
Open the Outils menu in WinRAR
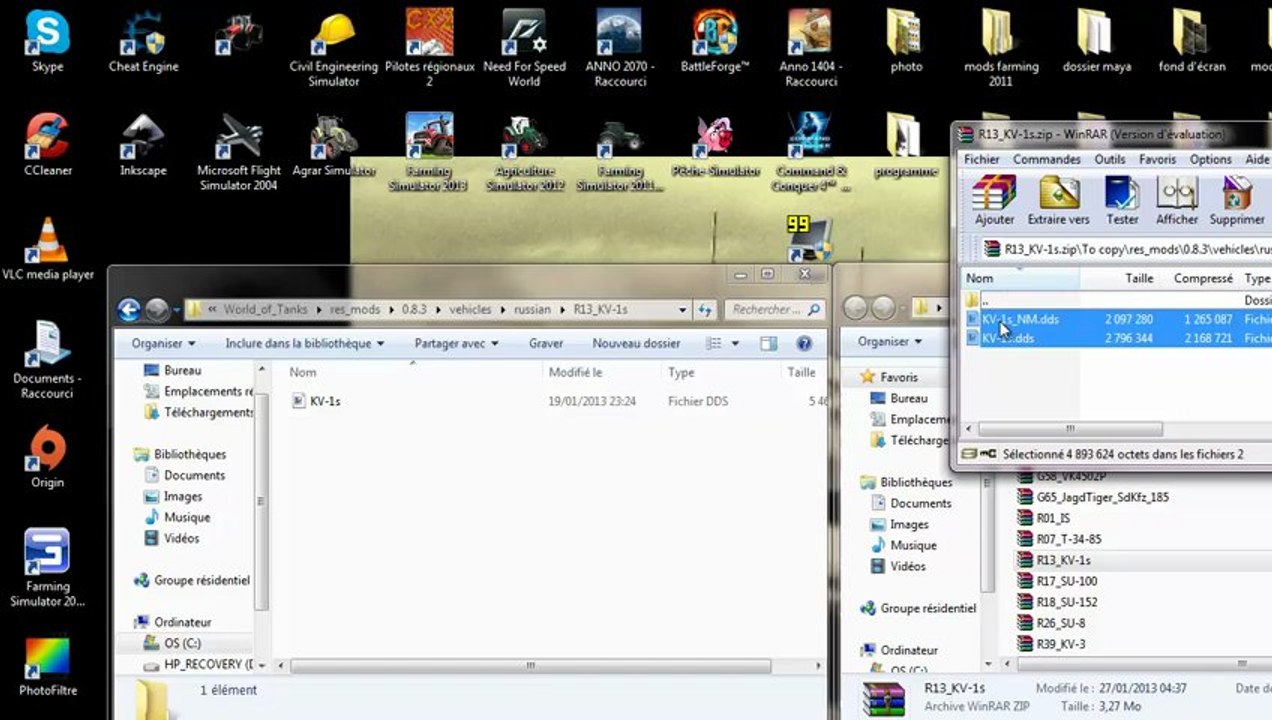[1110, 159]
